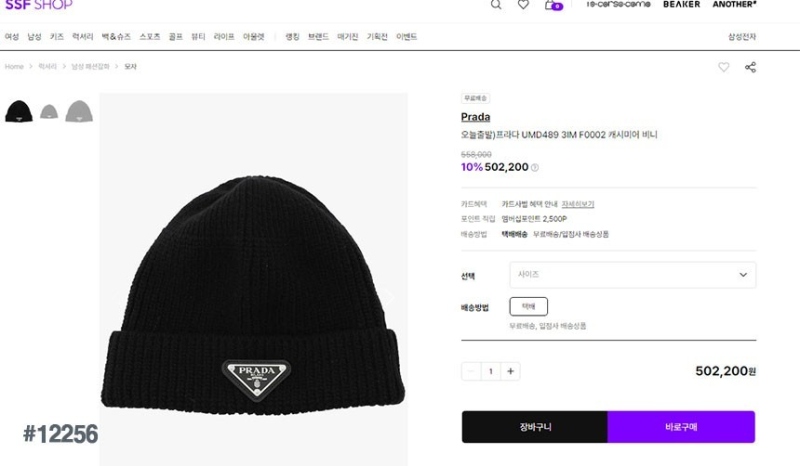
Task: Go to SSF SHOP home logo
Action: [x=38, y=5]
